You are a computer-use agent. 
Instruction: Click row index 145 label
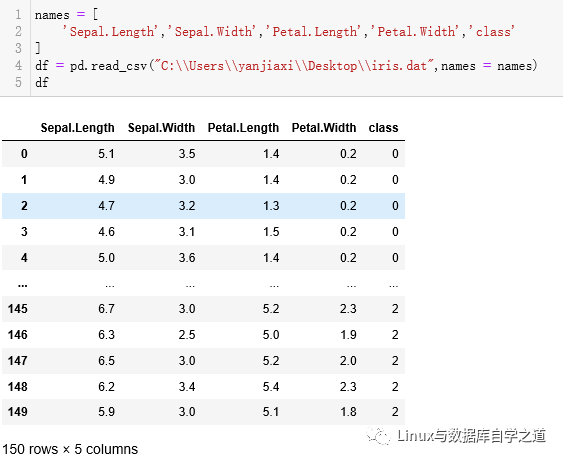[x=18, y=309]
